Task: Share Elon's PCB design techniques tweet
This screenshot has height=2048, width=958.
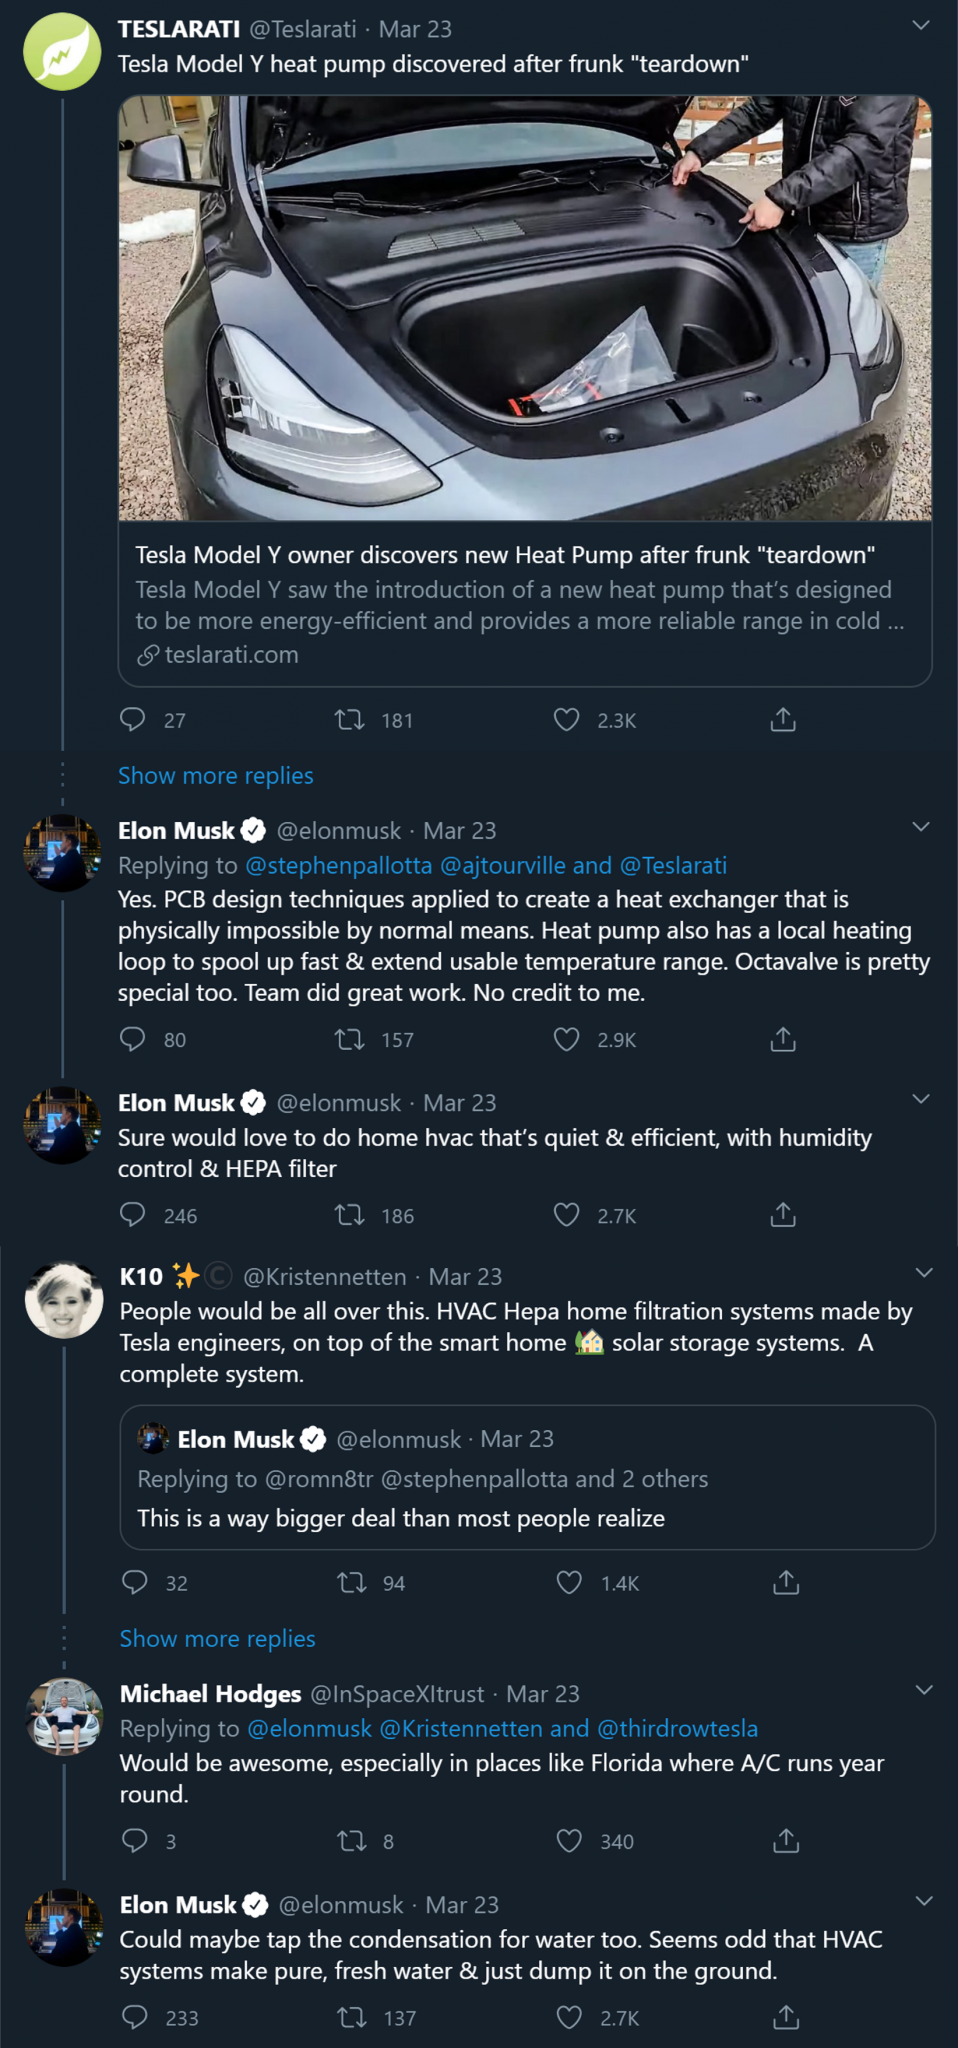Action: (x=783, y=1040)
